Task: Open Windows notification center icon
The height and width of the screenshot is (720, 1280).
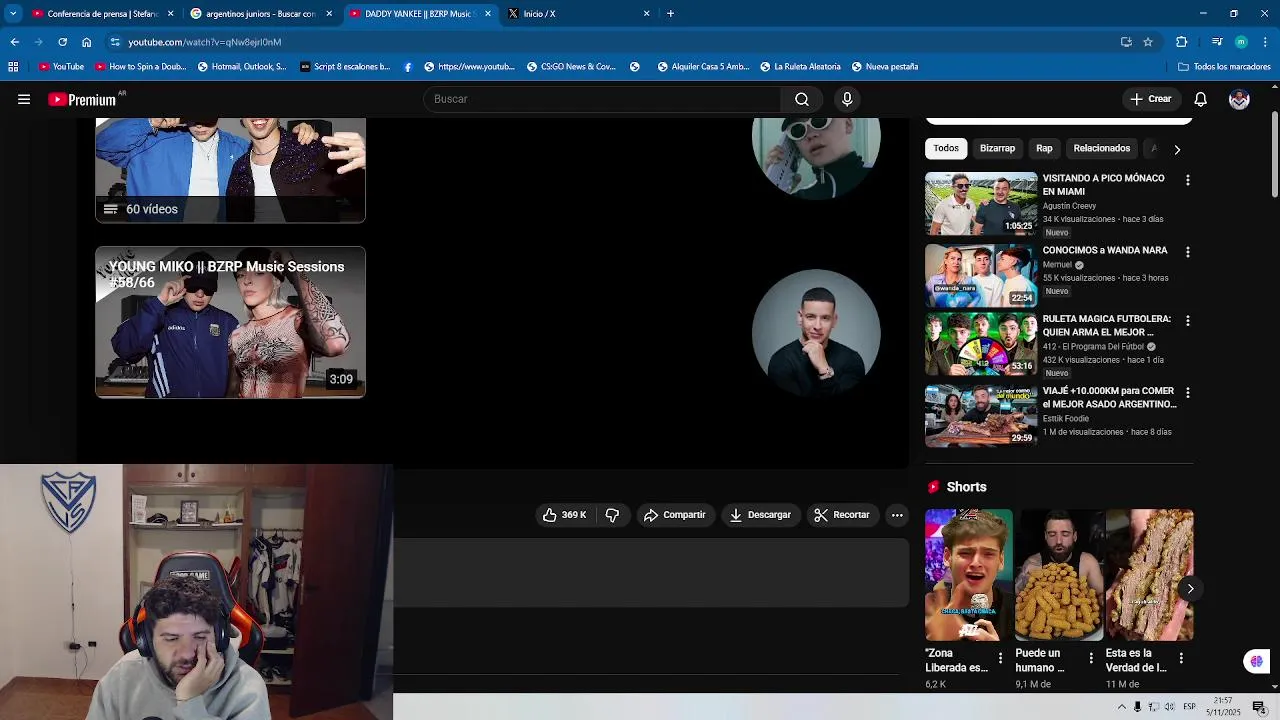Action: click(x=1259, y=707)
